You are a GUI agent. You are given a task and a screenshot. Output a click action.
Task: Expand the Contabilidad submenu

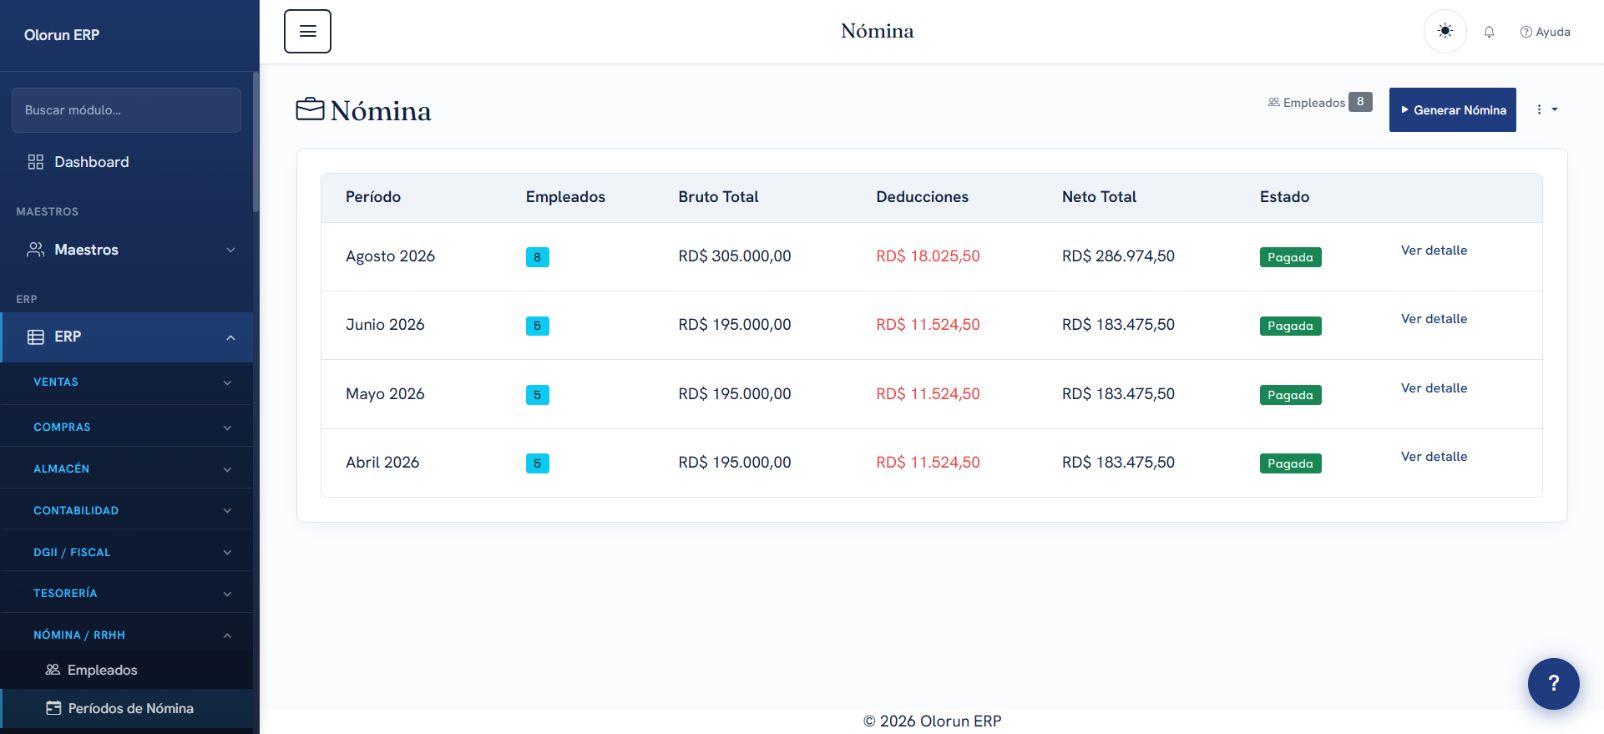coord(127,510)
